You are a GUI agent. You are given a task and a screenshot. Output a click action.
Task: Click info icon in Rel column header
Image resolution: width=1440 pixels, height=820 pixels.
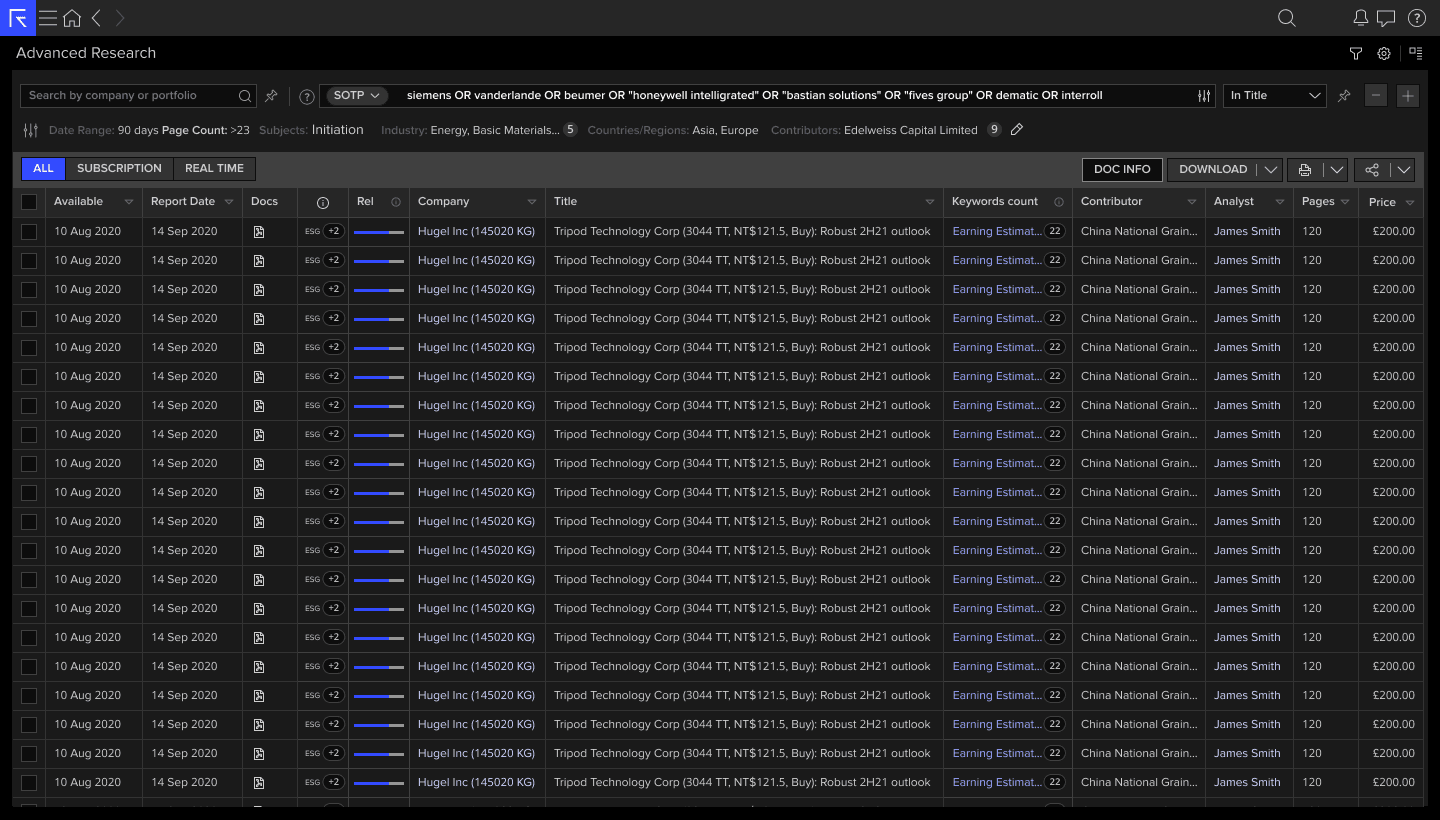(x=396, y=202)
